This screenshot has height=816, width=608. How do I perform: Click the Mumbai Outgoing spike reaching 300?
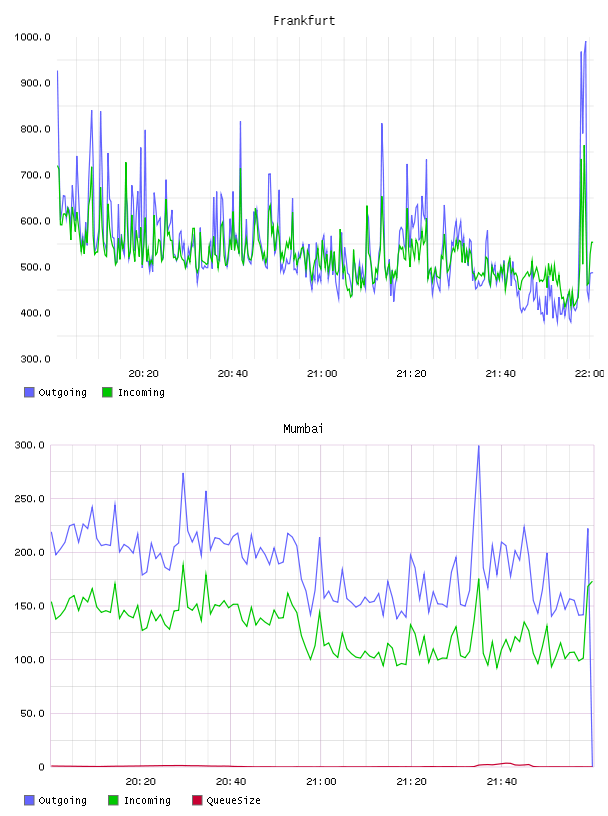(478, 447)
